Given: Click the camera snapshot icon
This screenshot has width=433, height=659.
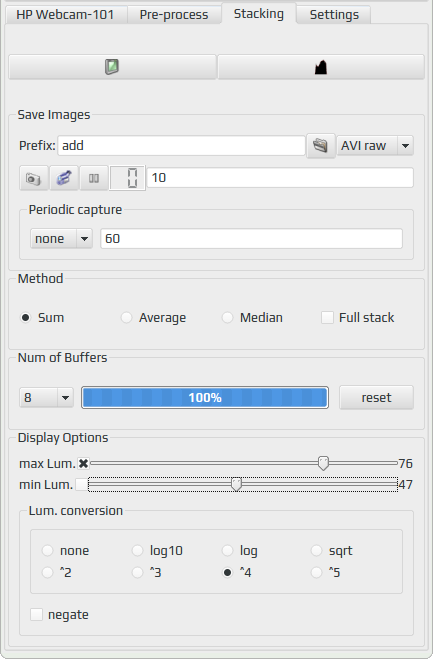Looking at the screenshot, I should point(34,178).
